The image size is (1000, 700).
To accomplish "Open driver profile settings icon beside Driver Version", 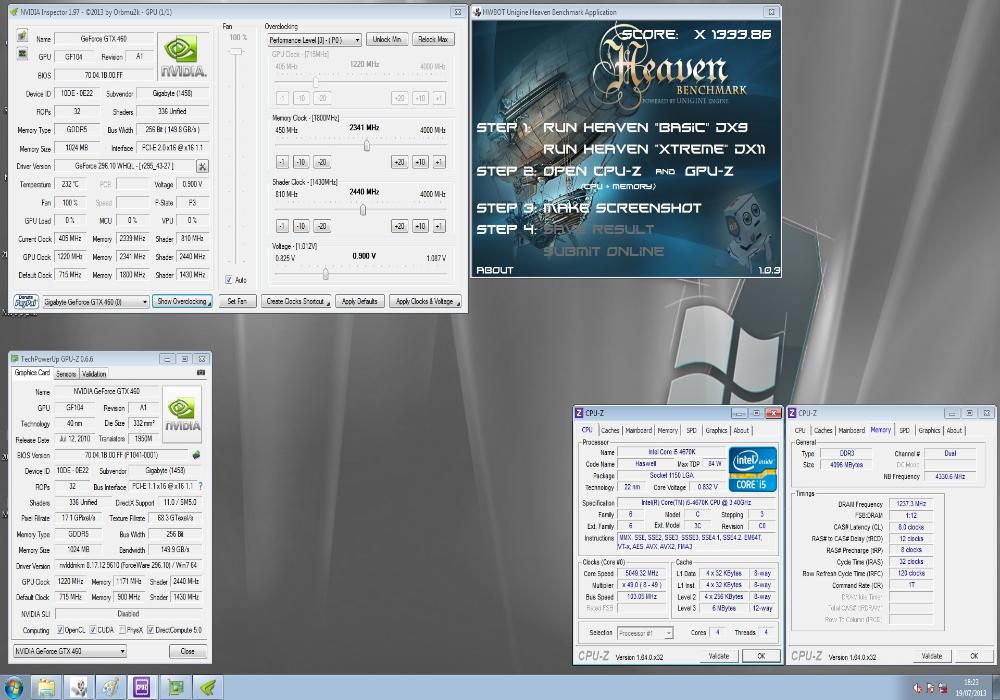I will click(x=202, y=166).
